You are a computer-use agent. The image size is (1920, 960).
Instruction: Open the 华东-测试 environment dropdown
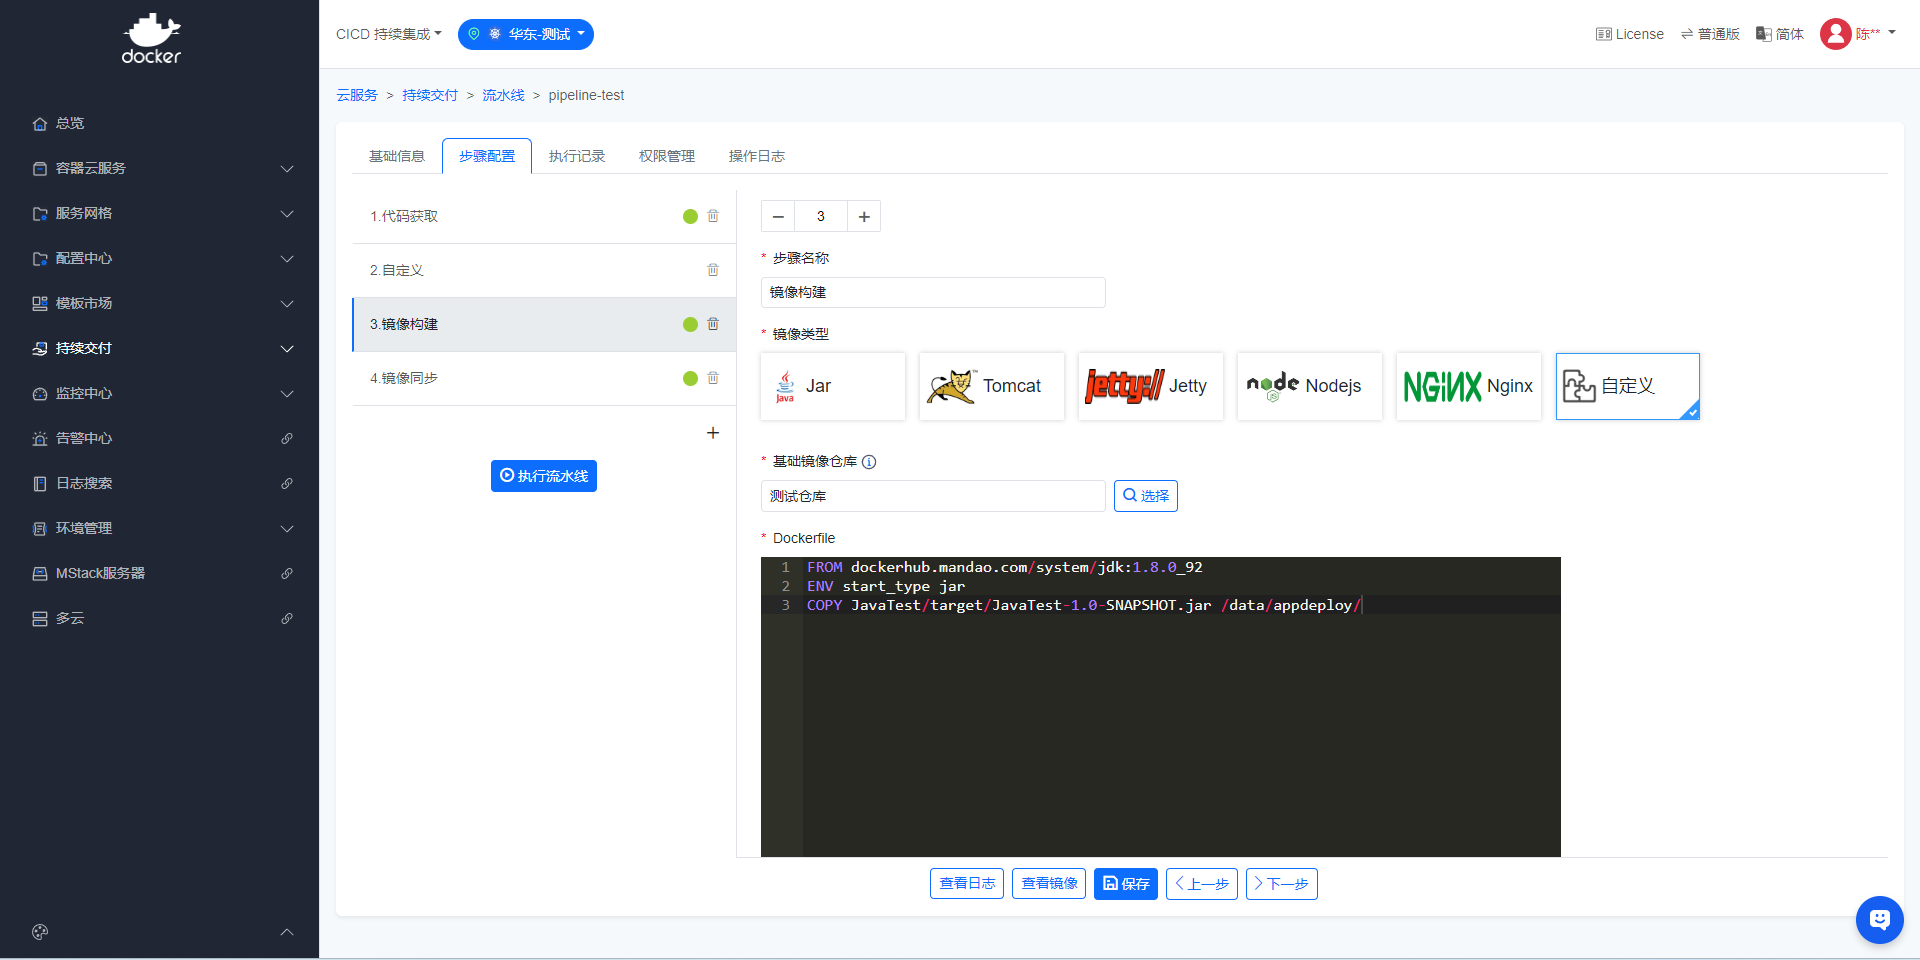[526, 34]
